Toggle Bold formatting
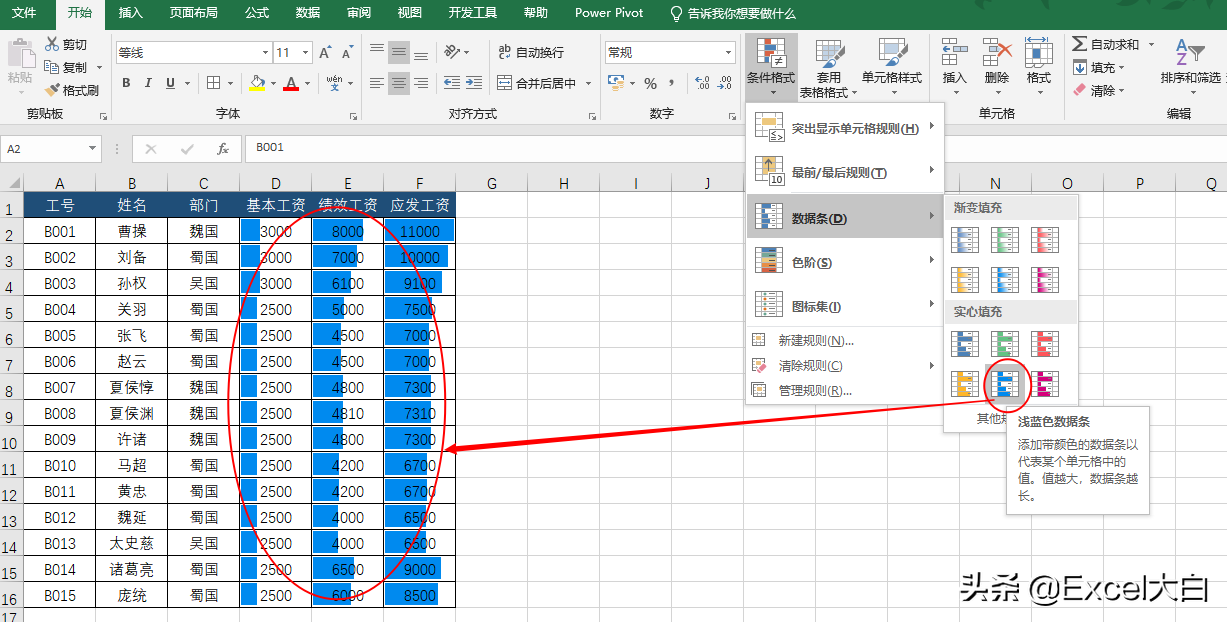Viewport: 1227px width, 622px height. pyautogui.click(x=126, y=83)
